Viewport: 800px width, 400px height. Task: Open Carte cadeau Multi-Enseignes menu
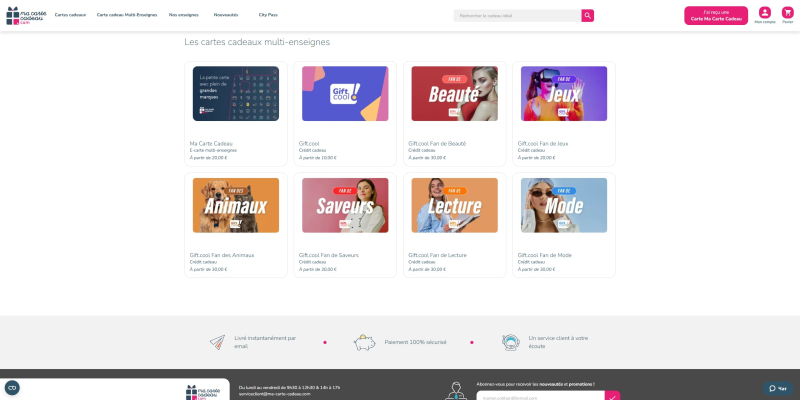point(127,15)
